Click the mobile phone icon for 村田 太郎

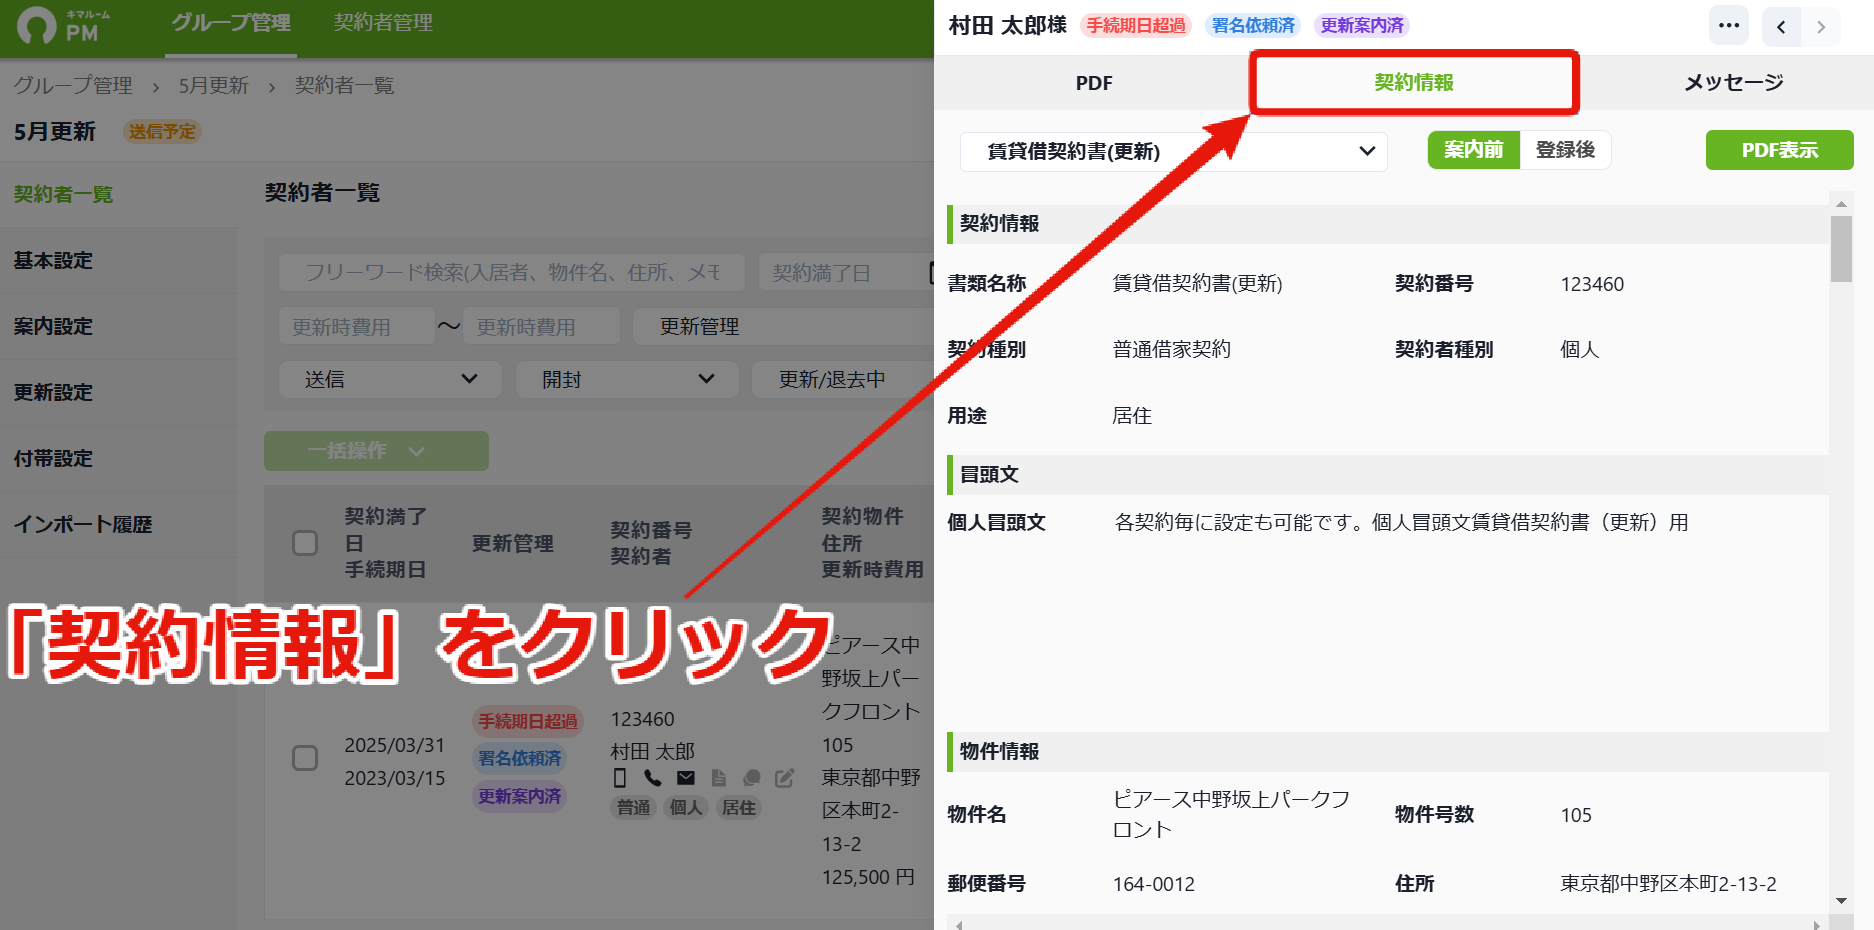(620, 778)
